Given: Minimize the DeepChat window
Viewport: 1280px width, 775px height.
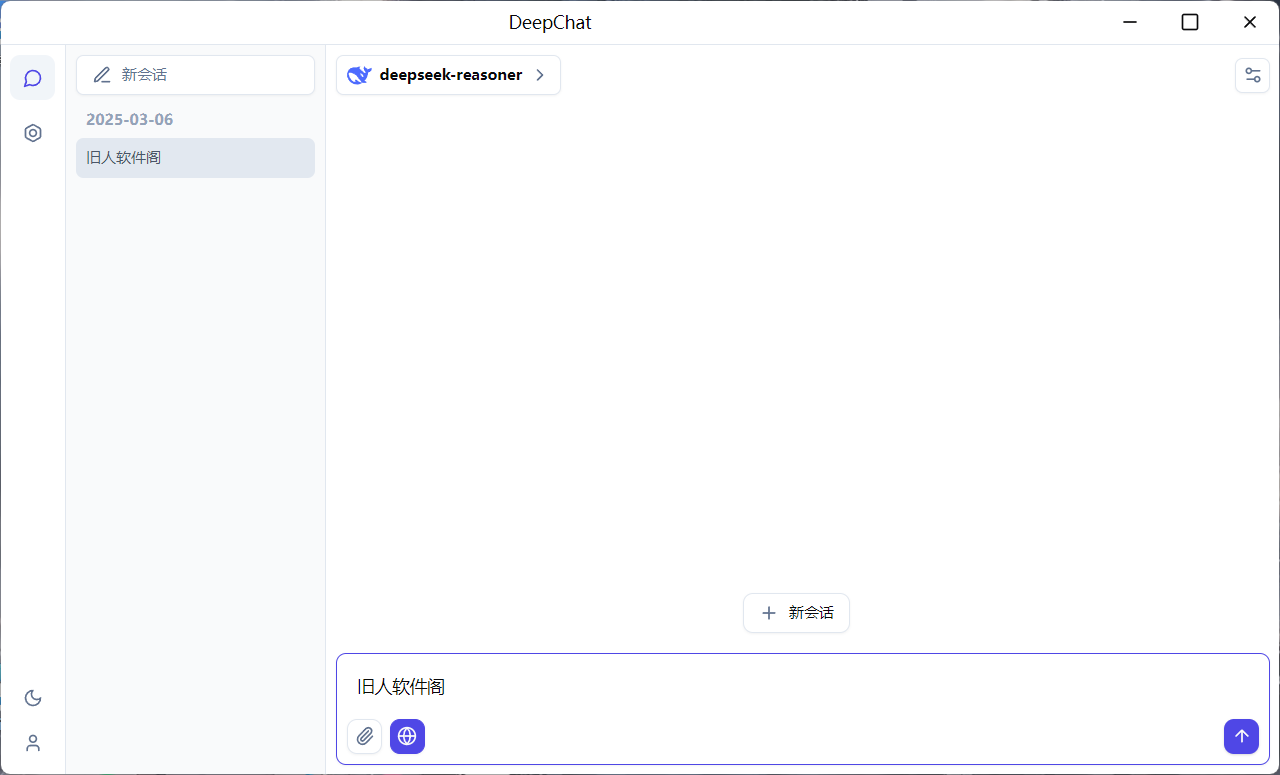Looking at the screenshot, I should point(1130,22).
